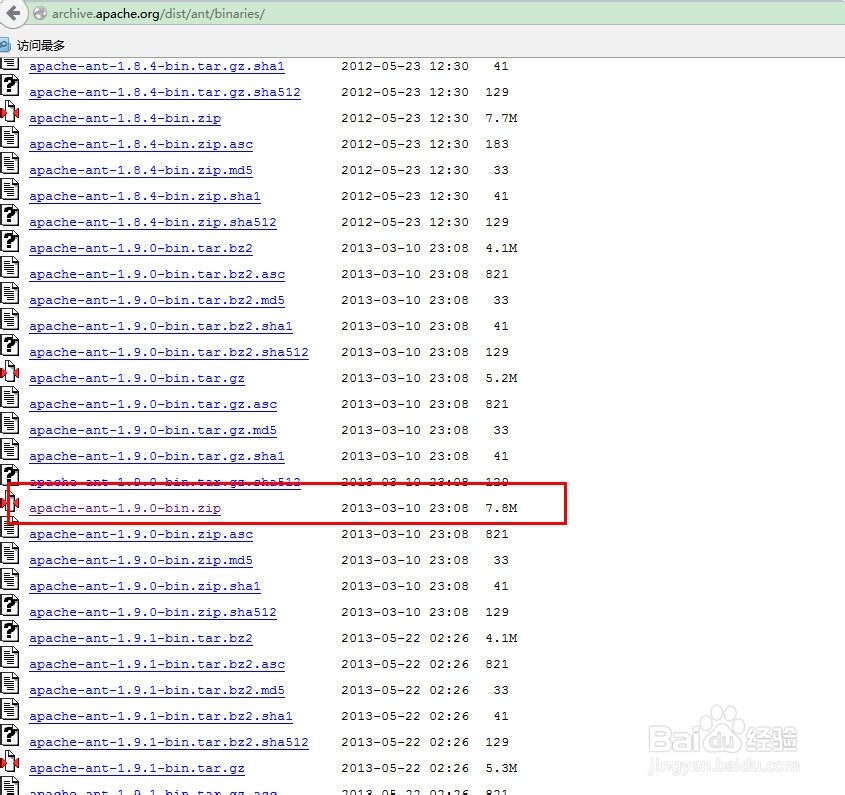The height and width of the screenshot is (795, 845).
Task: Open apache-ant-1.9.0-bin.zip.asc link
Action: [x=141, y=534]
